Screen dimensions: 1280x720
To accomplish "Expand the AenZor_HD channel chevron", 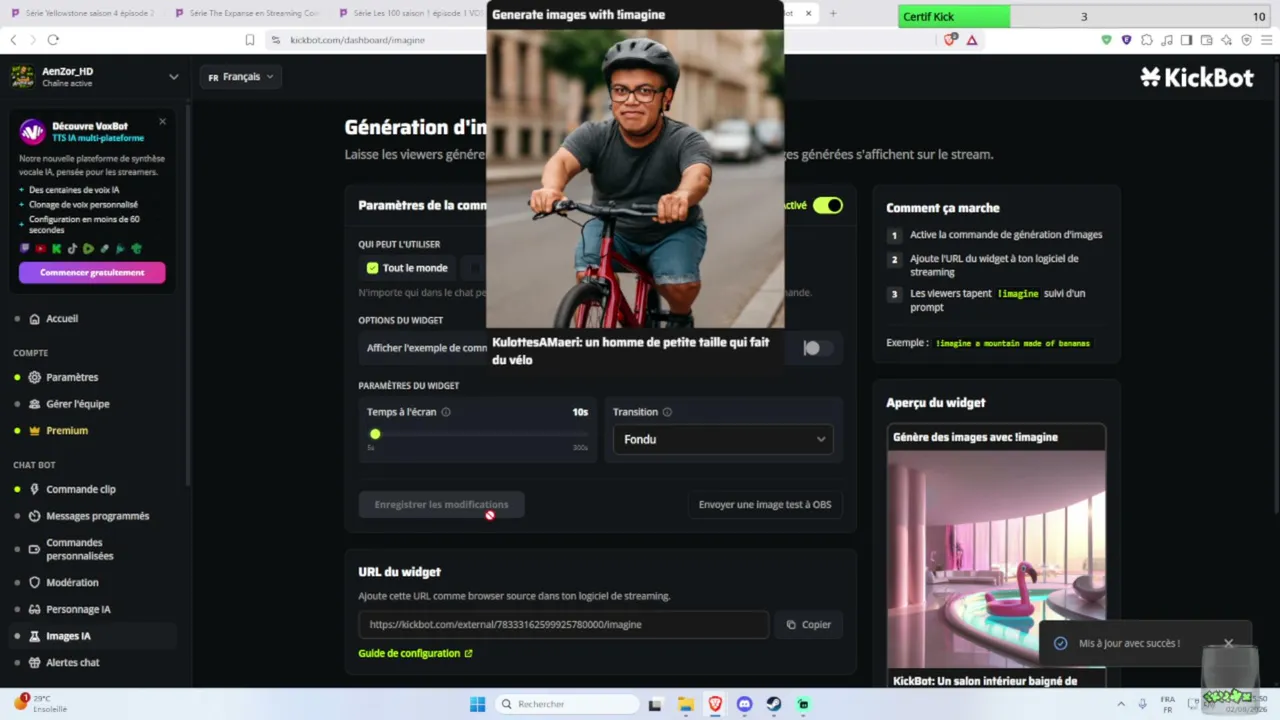I will coord(174,77).
